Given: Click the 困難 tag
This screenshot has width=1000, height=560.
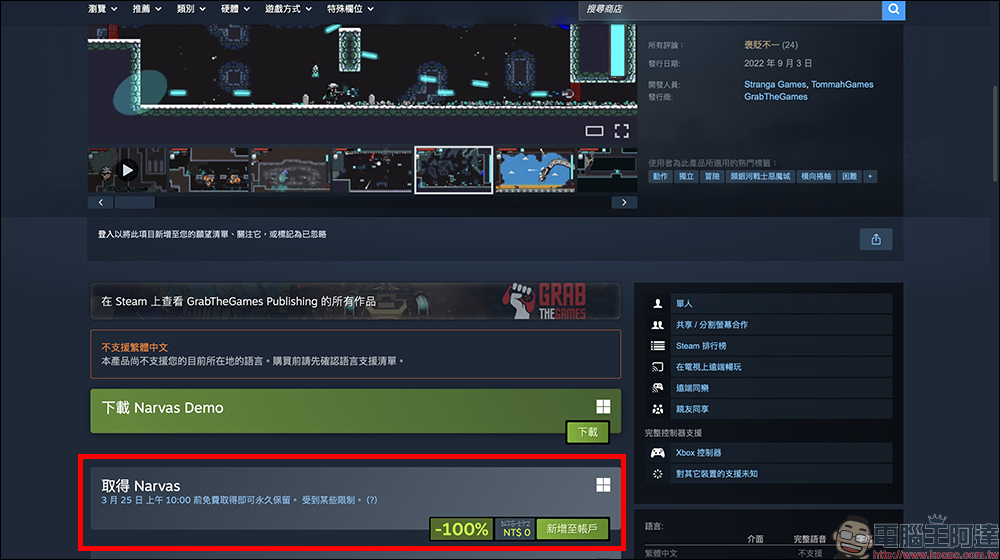Looking at the screenshot, I should [849, 177].
